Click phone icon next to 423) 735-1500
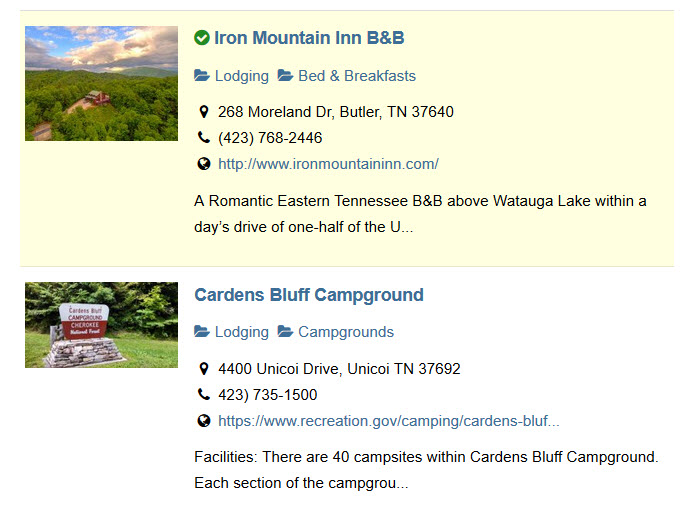Image resolution: width=690 pixels, height=519 pixels. click(x=204, y=395)
